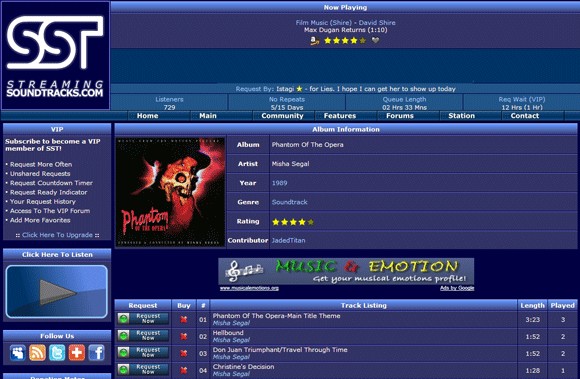The width and height of the screenshot is (580, 379).
Task: Open the Community menu
Action: (x=282, y=116)
